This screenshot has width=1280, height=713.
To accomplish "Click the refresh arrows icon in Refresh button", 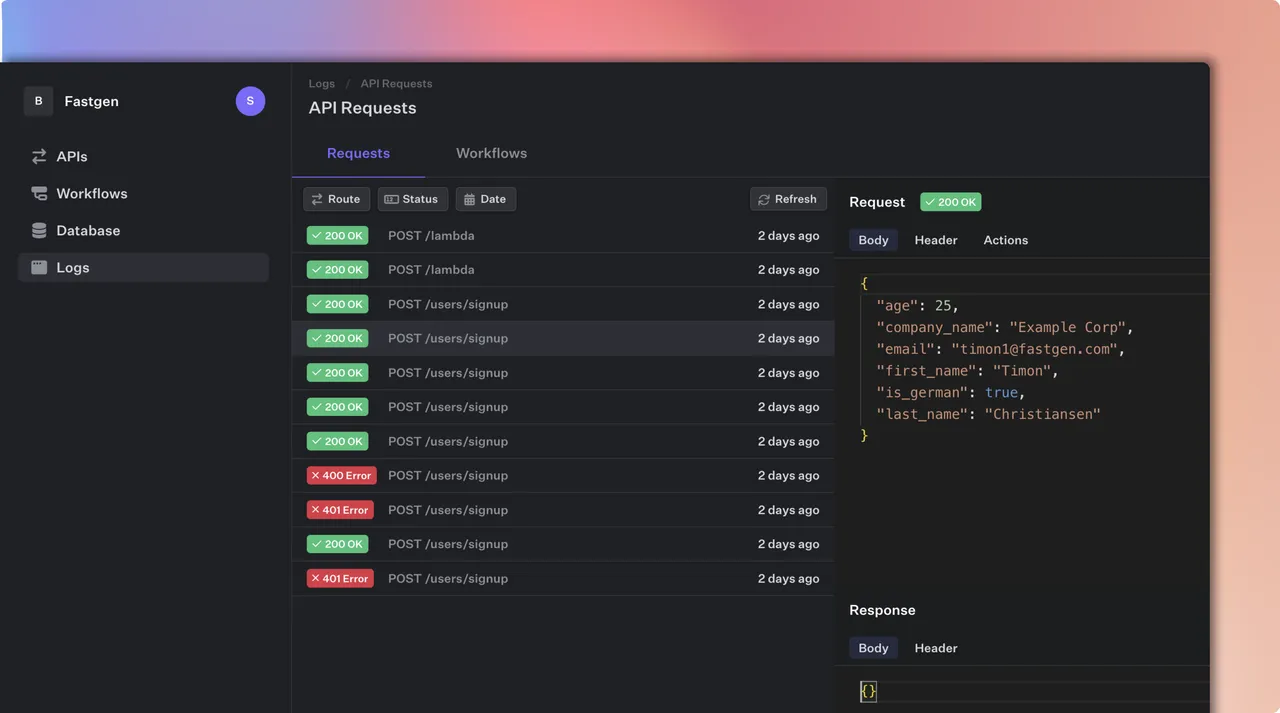I will (765, 199).
